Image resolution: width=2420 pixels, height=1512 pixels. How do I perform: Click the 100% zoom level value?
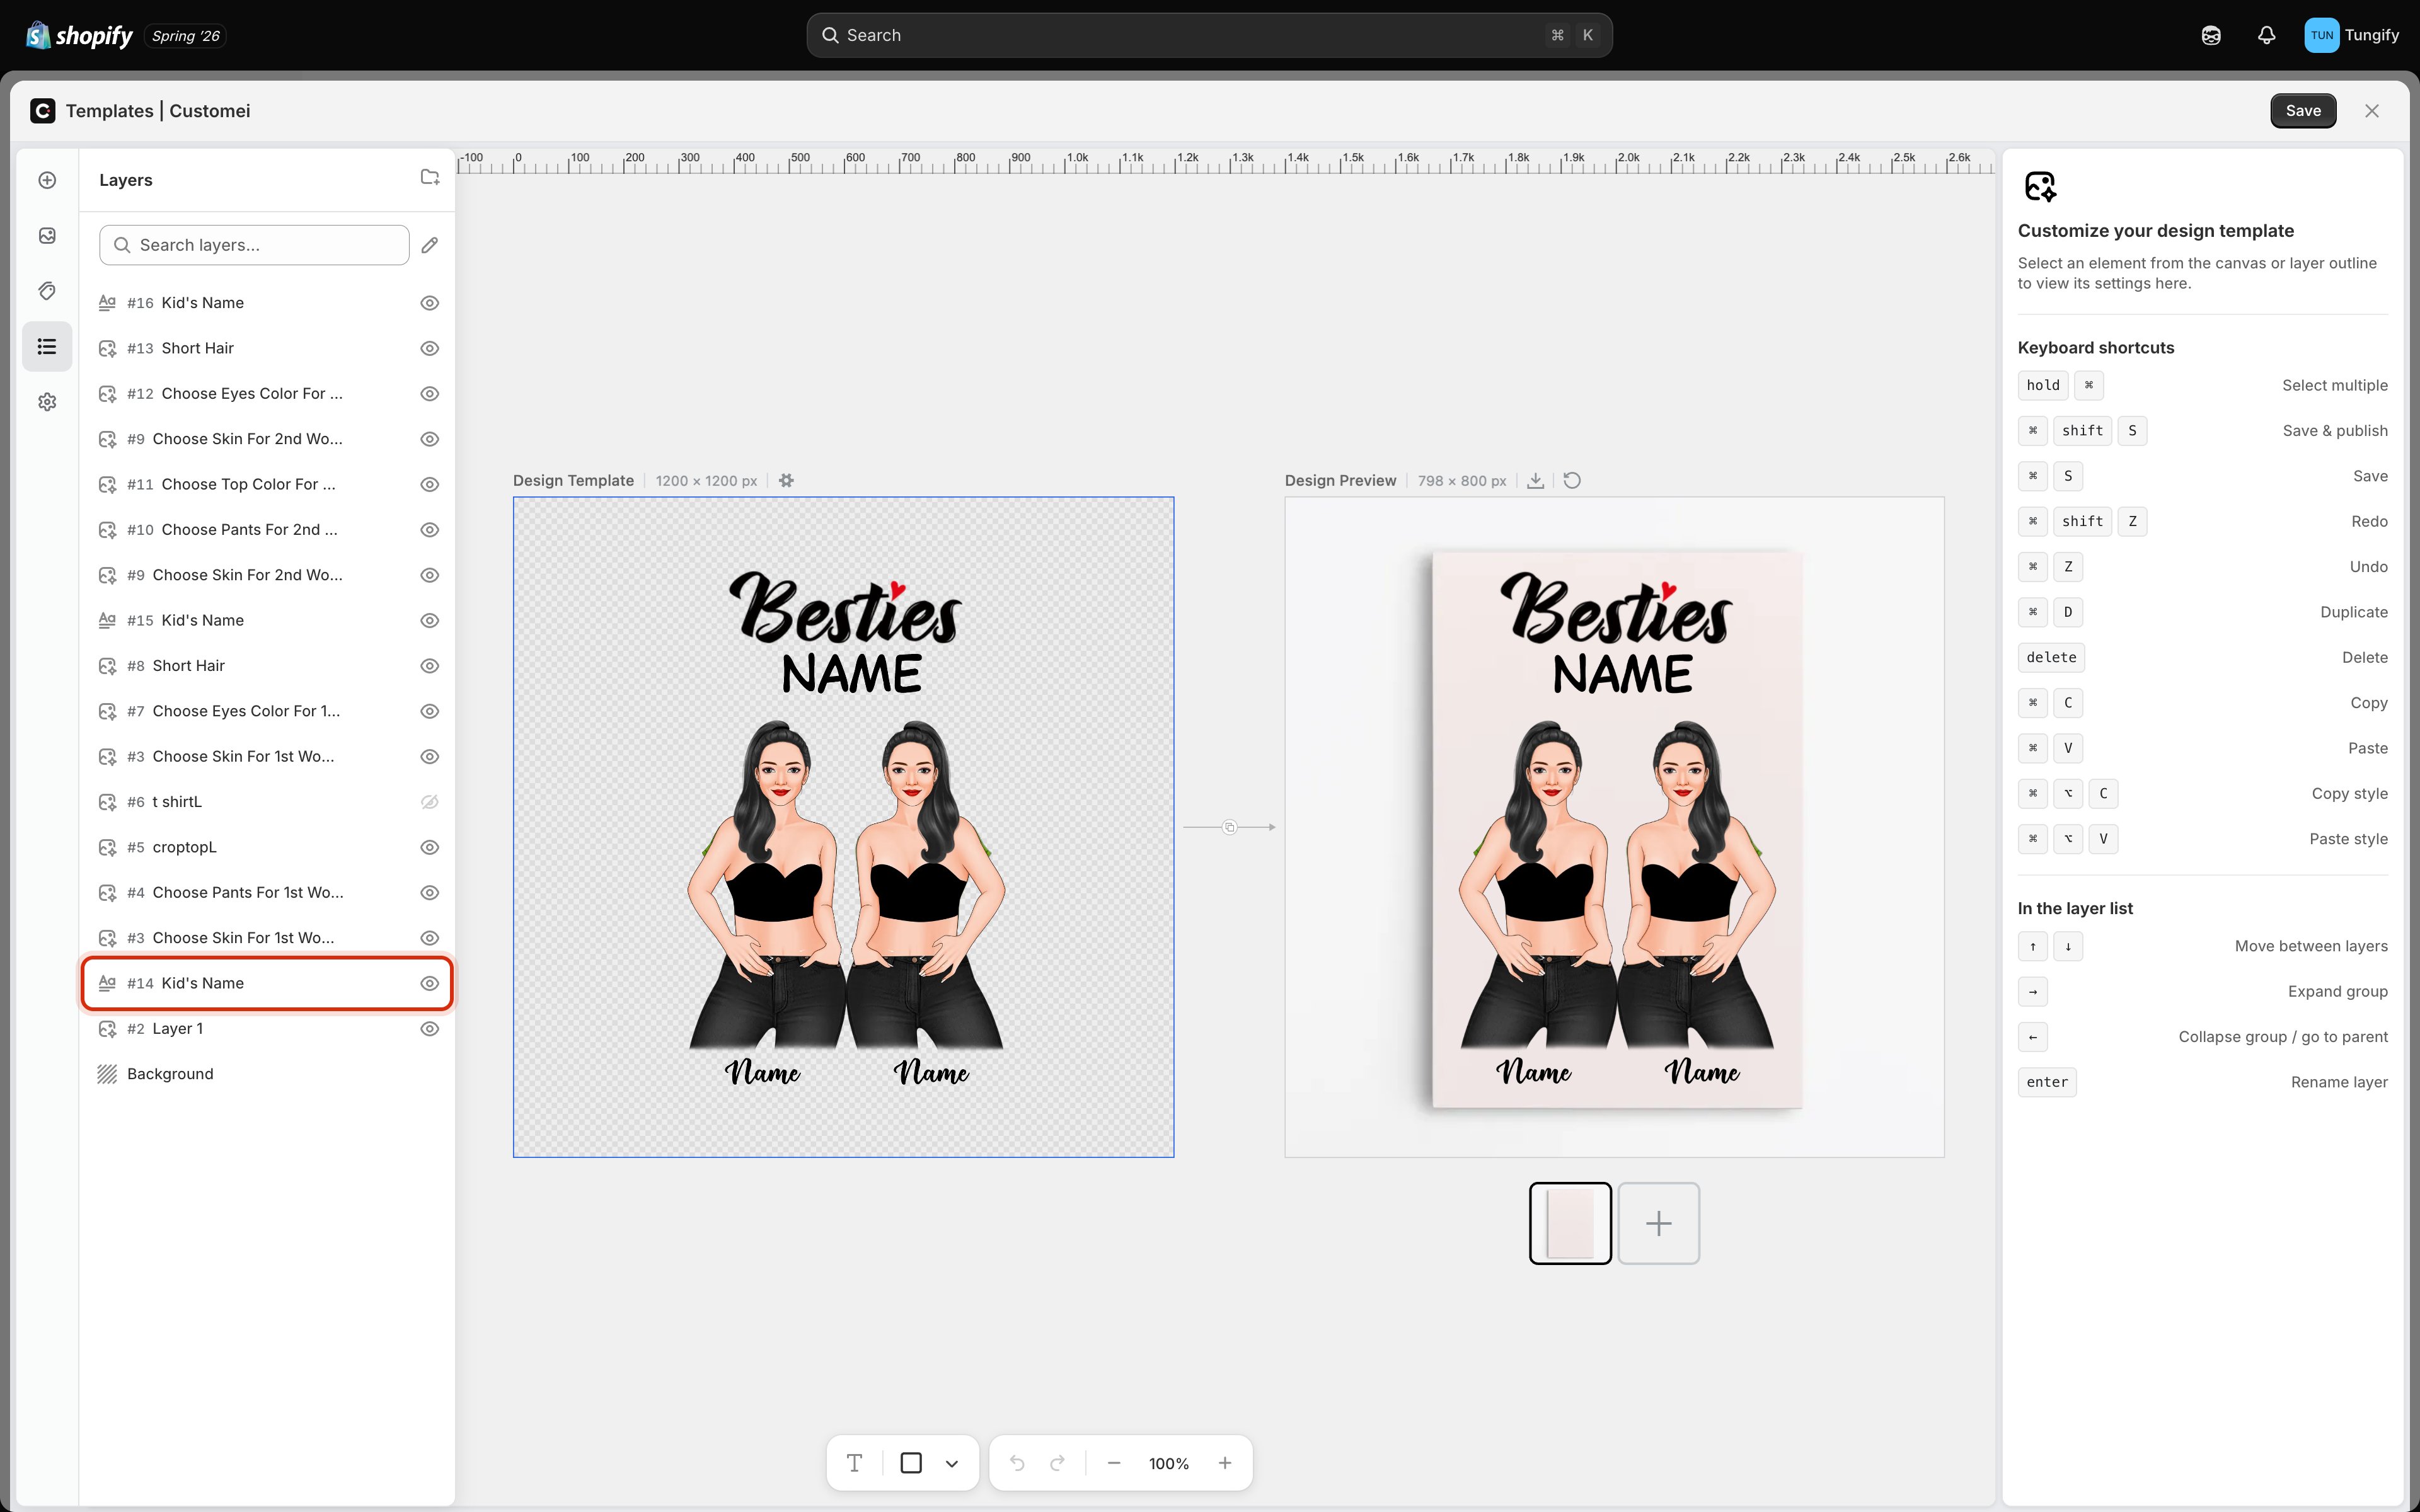(1169, 1464)
